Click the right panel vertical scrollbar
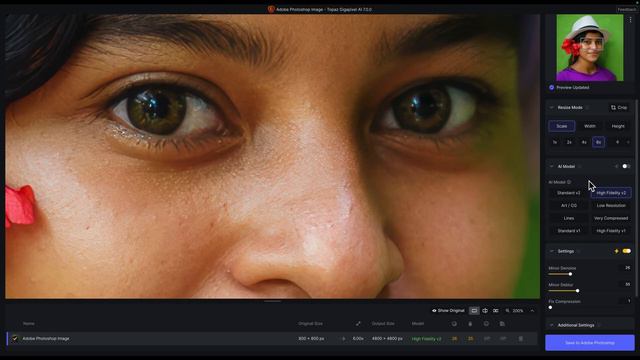Screen dimensions: 640x360 tap(637, 198)
